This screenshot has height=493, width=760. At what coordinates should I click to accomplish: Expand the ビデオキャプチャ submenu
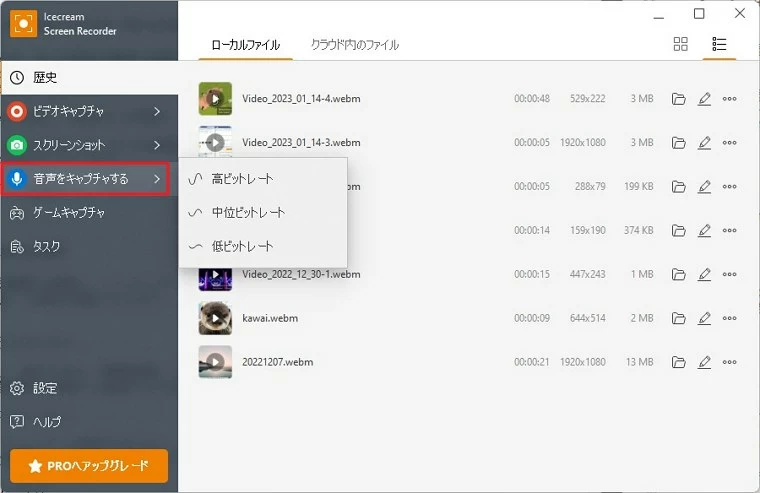[x=157, y=111]
